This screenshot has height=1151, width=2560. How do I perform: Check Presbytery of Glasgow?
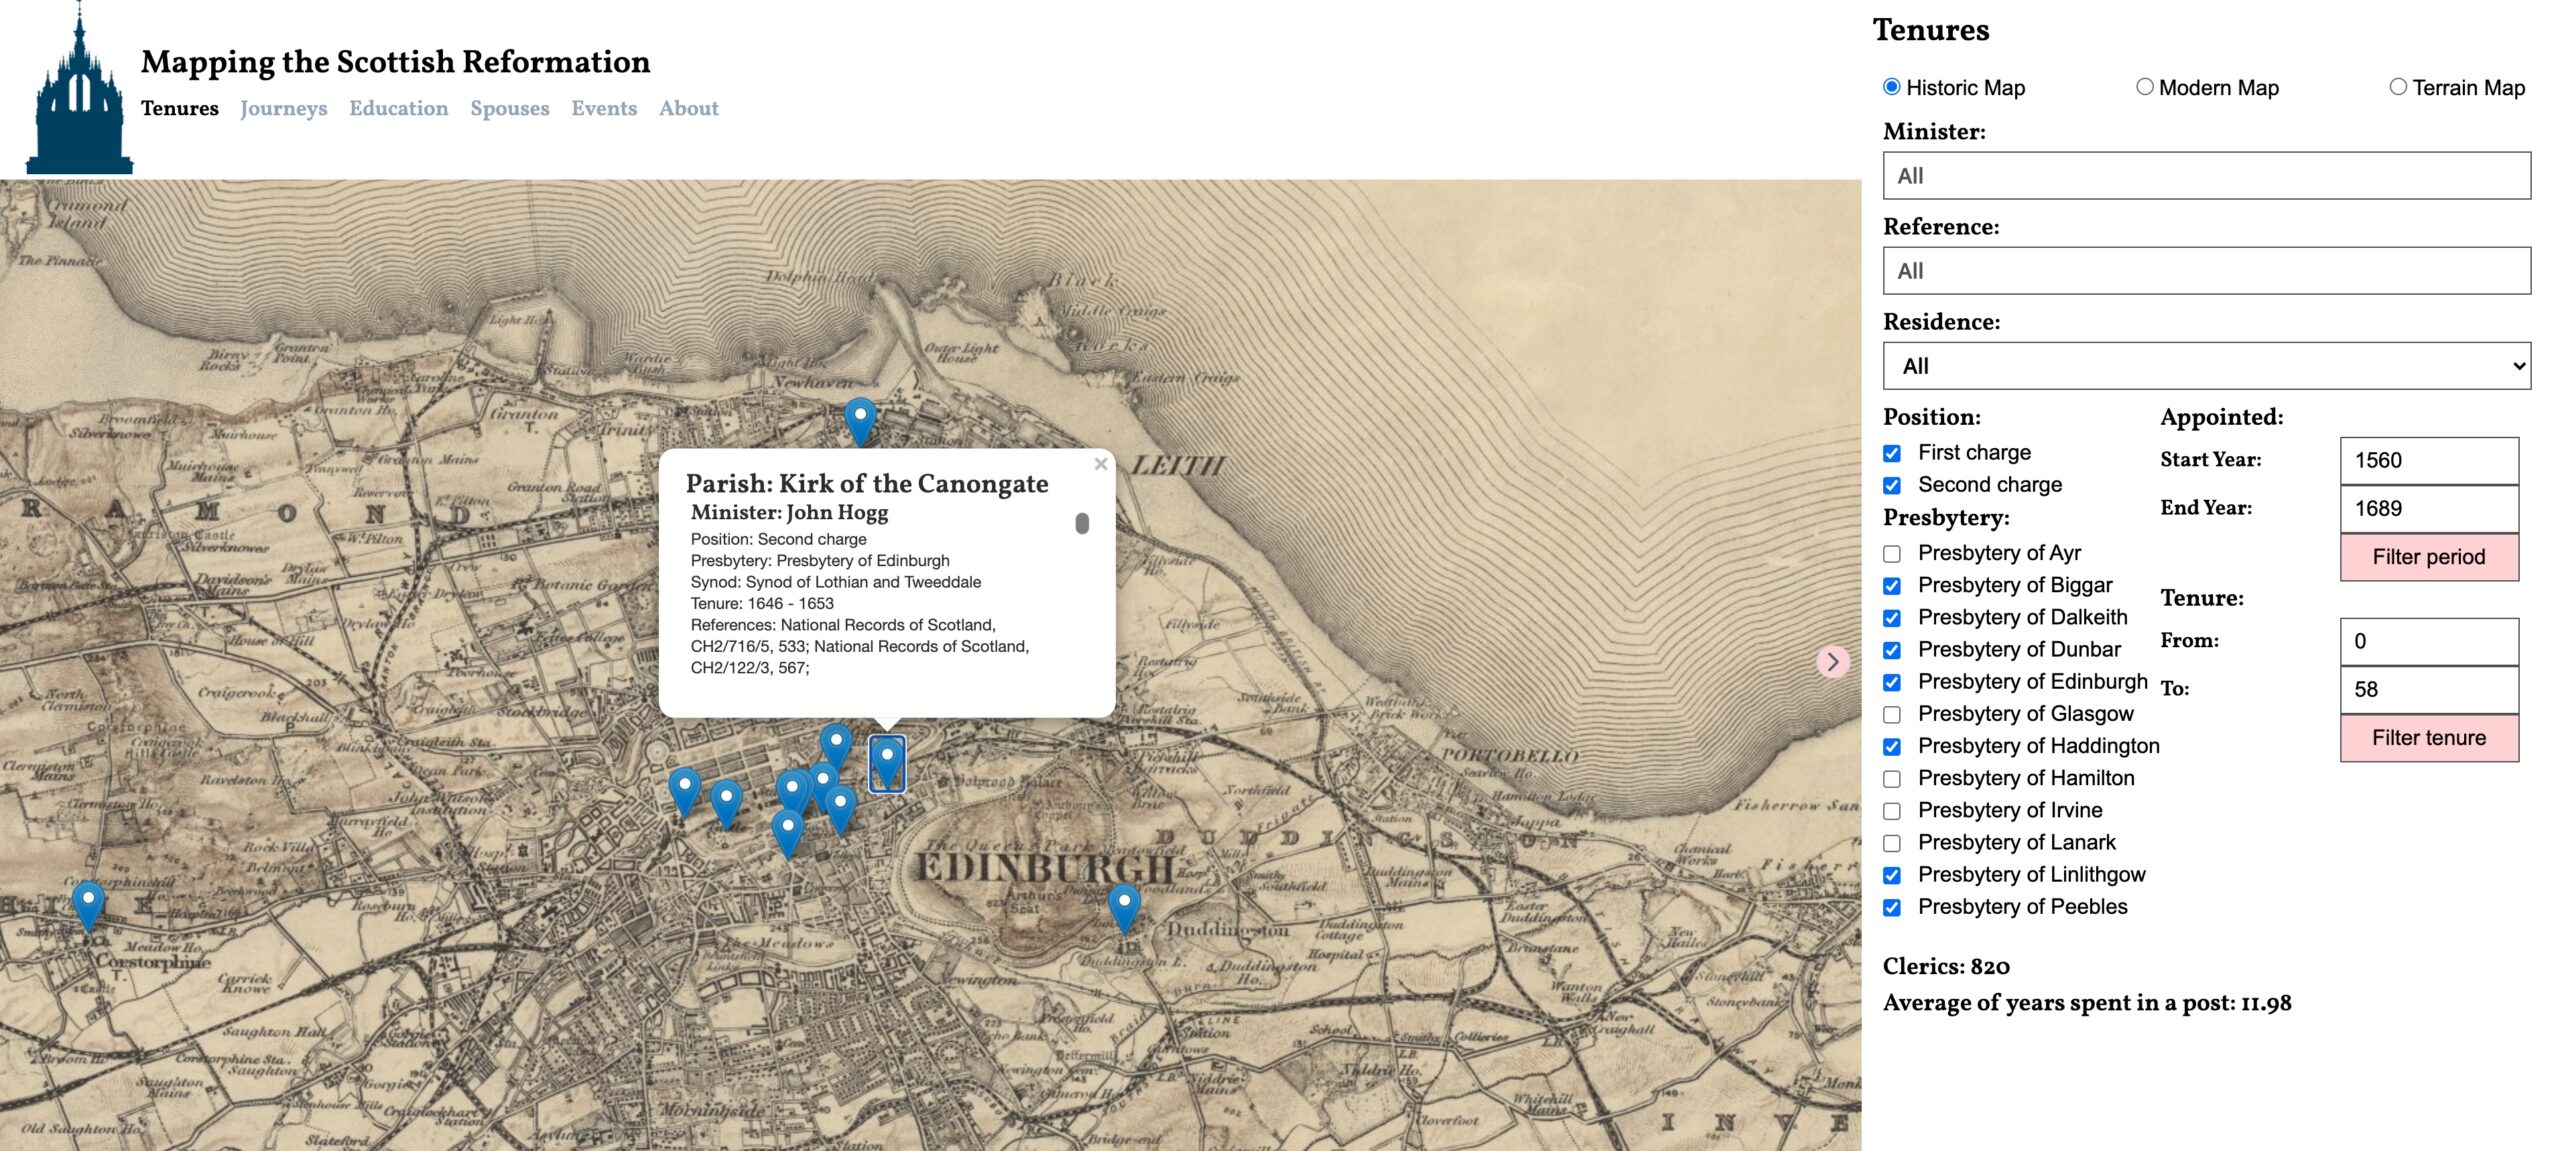1892,714
